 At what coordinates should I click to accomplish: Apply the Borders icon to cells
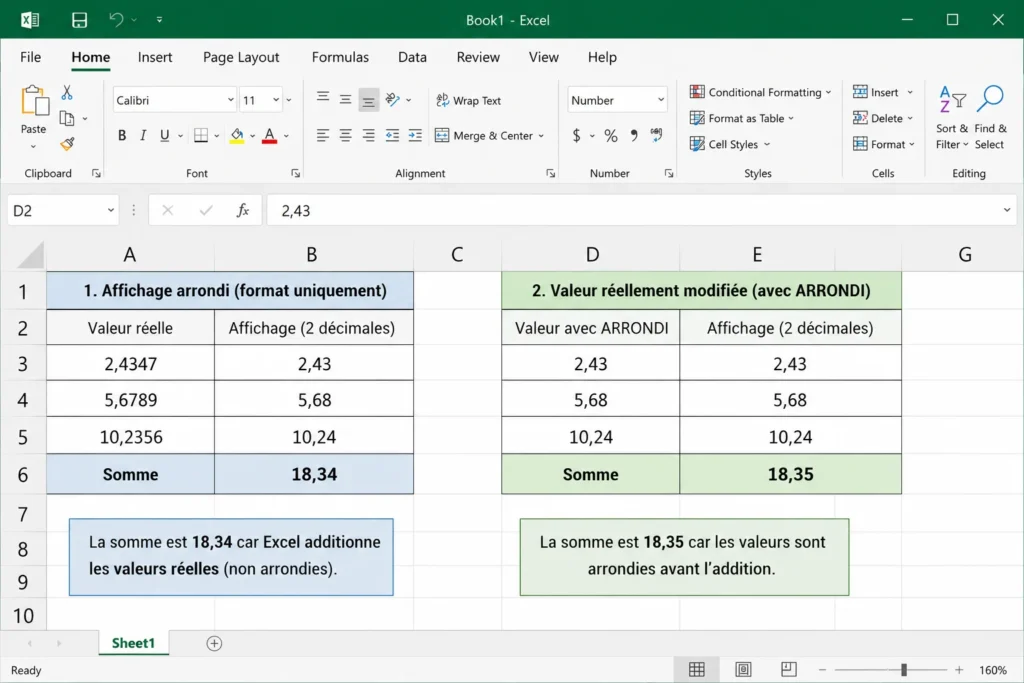coord(201,135)
